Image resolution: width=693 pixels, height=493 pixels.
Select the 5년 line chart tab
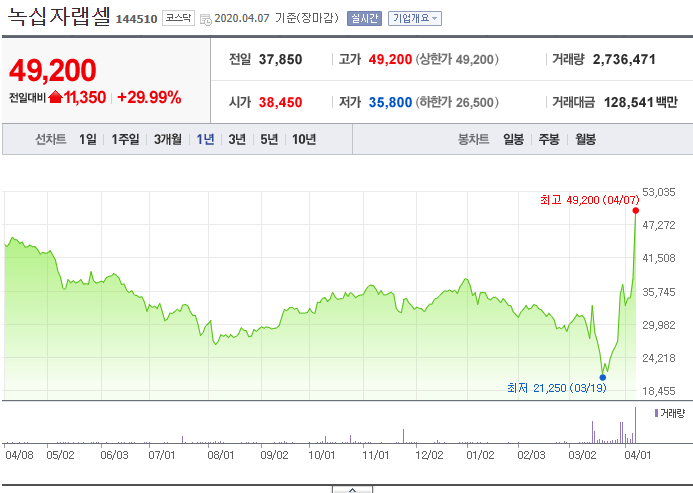tap(269, 140)
